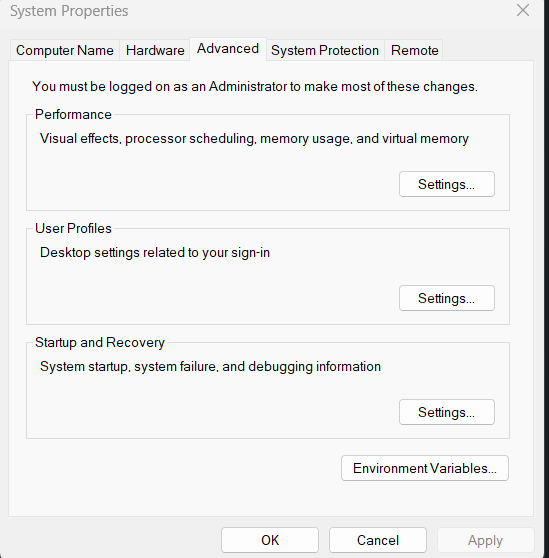Click the desktop settings sign-in description
The width and height of the screenshot is (549, 558).
pos(155,252)
